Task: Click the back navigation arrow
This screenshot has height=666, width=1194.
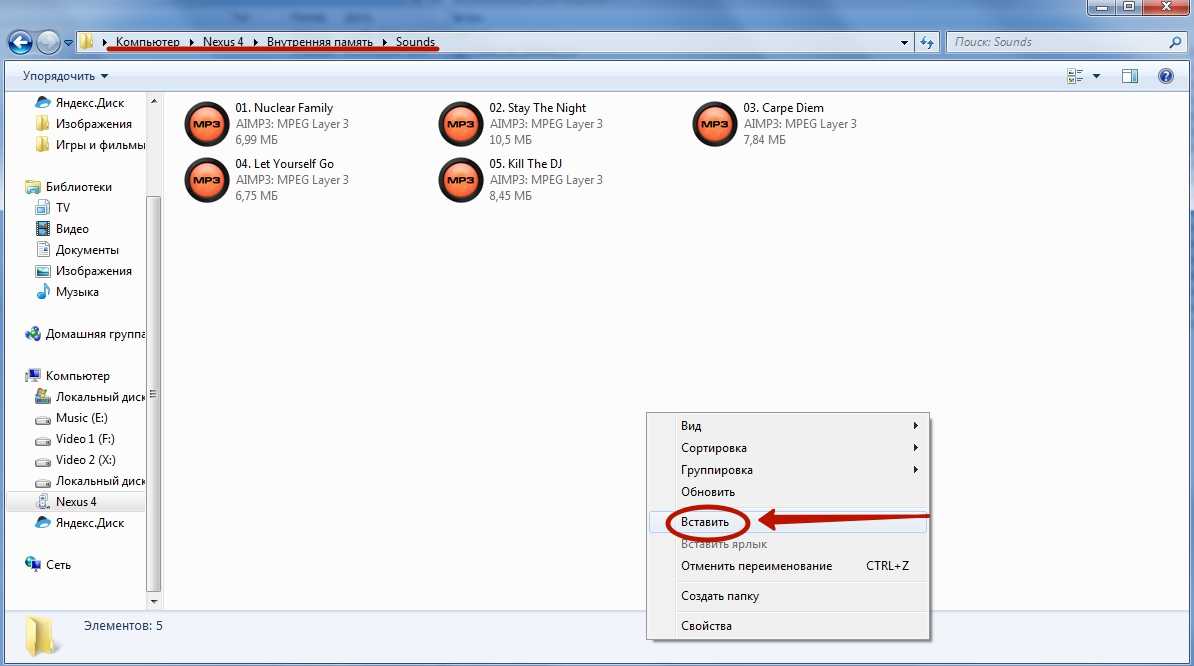Action: (20, 42)
